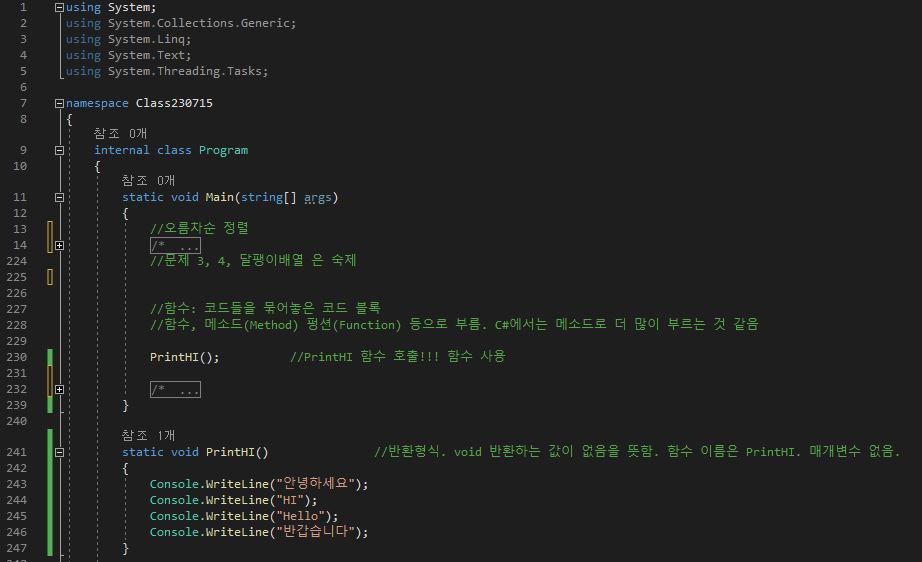Open collapsed comment box under 오름차순 정렬
The image size is (922, 562).
pyautogui.click(x=175, y=245)
